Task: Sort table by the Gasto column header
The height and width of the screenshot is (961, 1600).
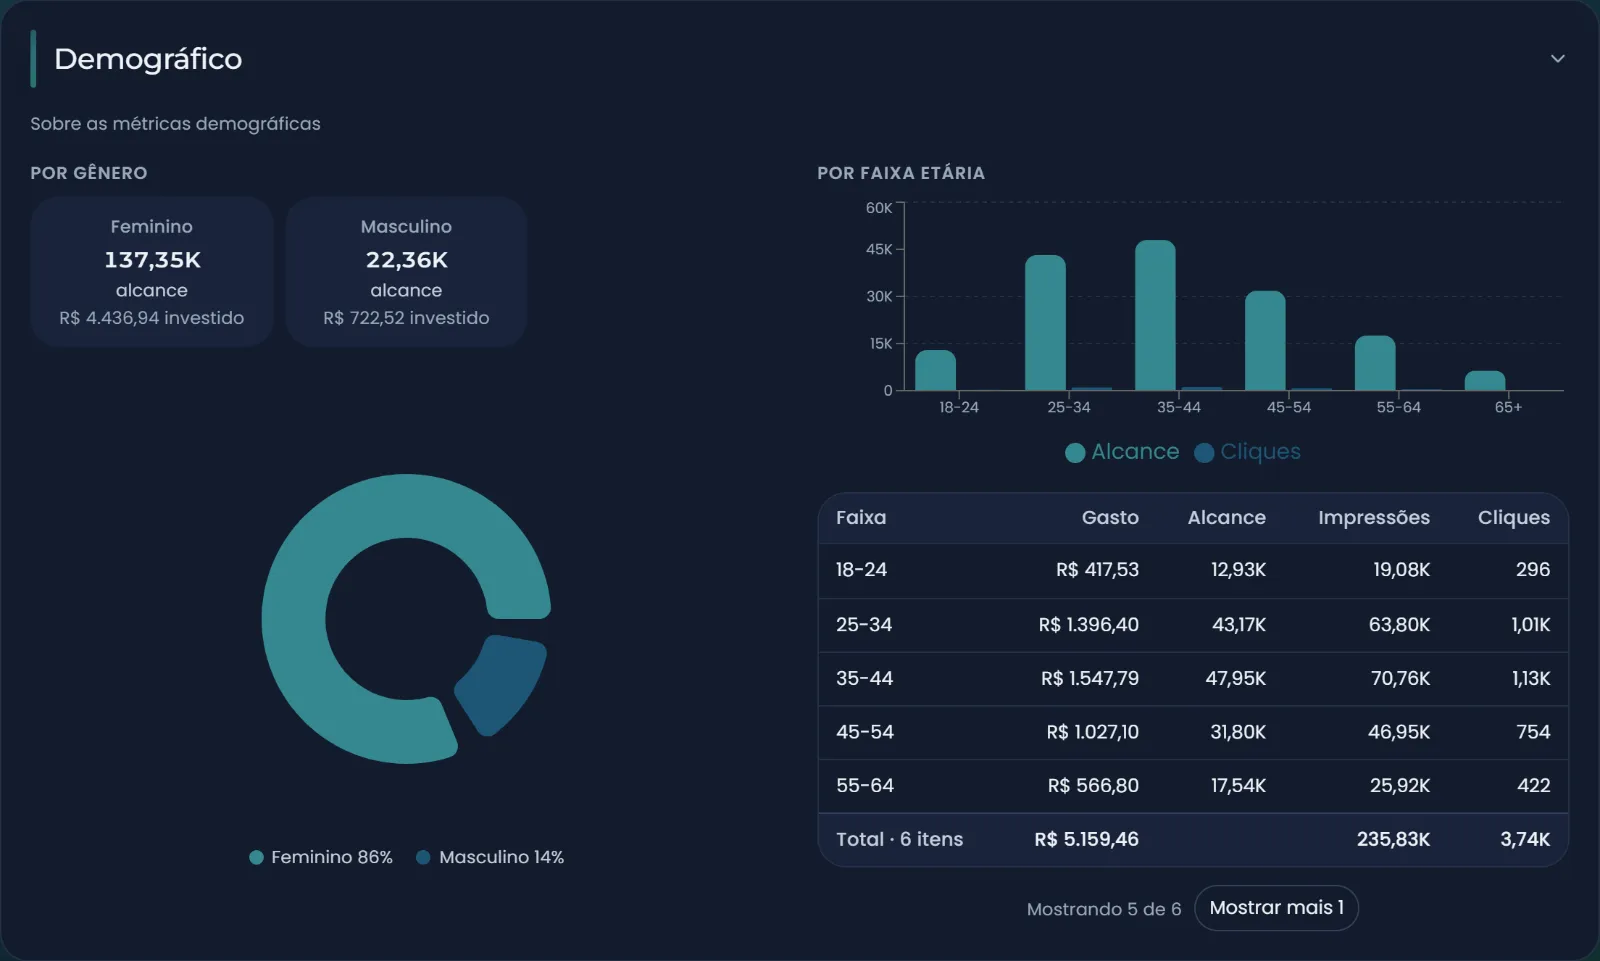Action: click(x=1110, y=518)
